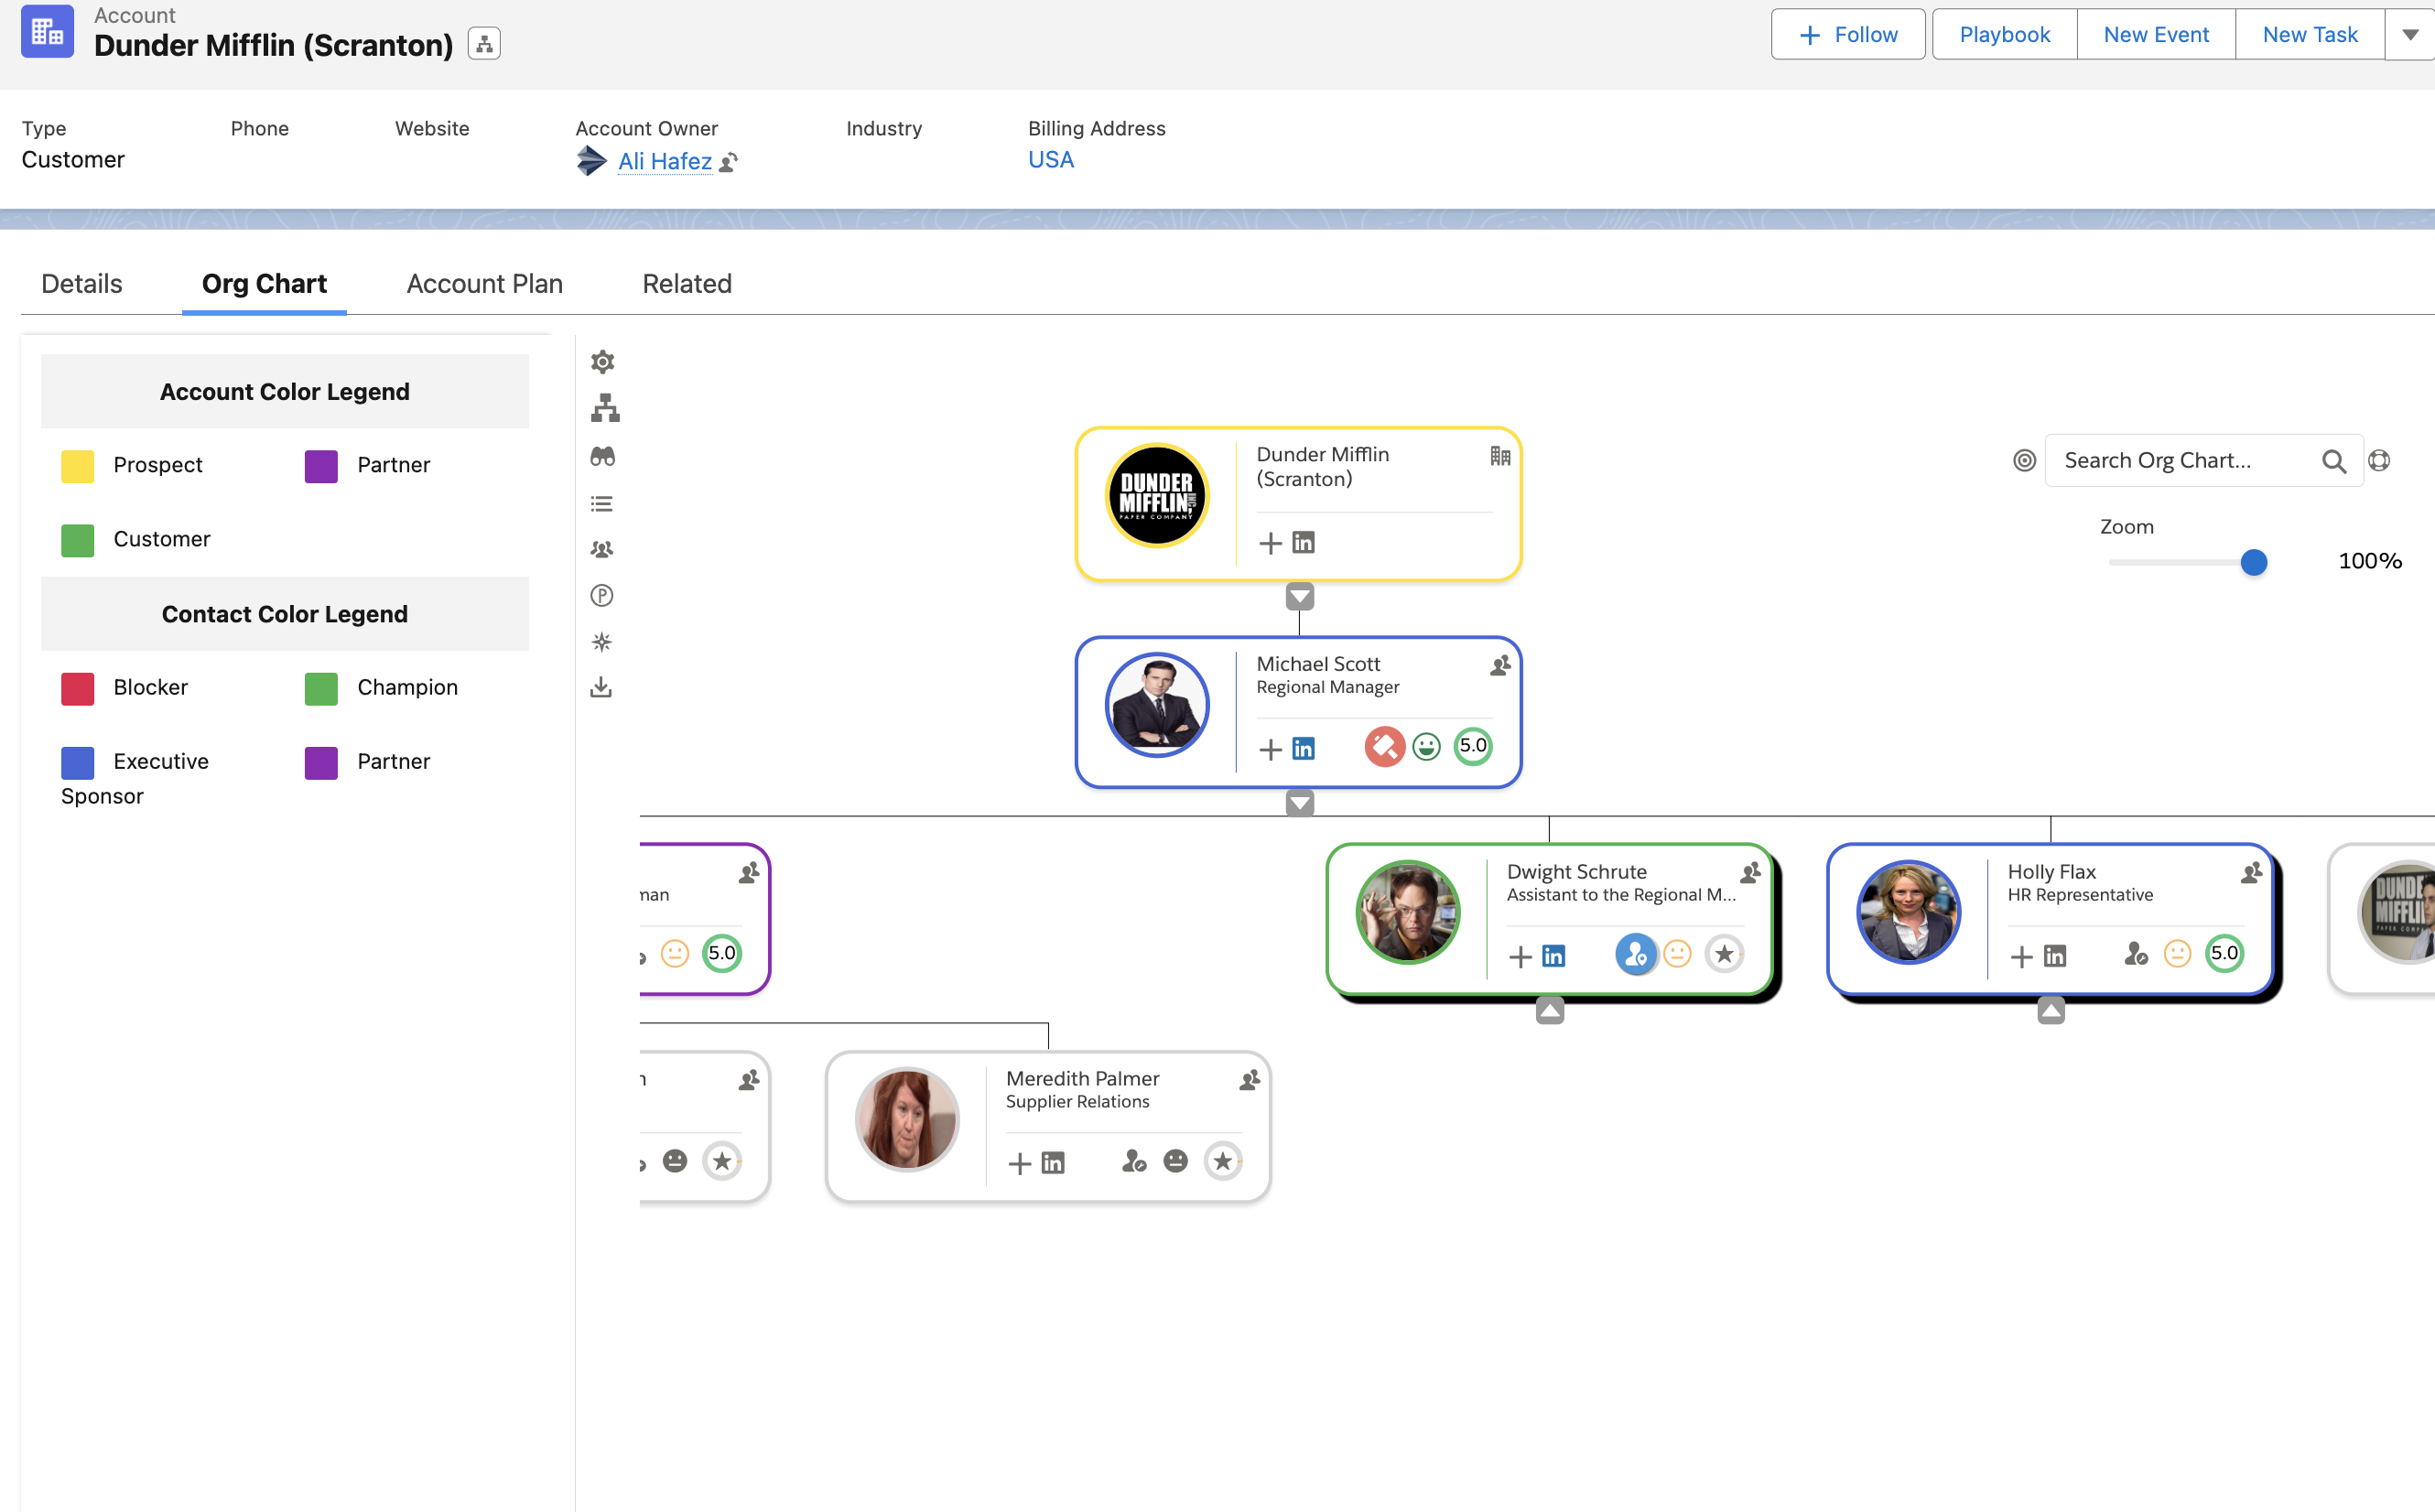This screenshot has width=2435, height=1512.
Task: Click the blue Executive Sponsor swatch
Action: pyautogui.click(x=77, y=762)
